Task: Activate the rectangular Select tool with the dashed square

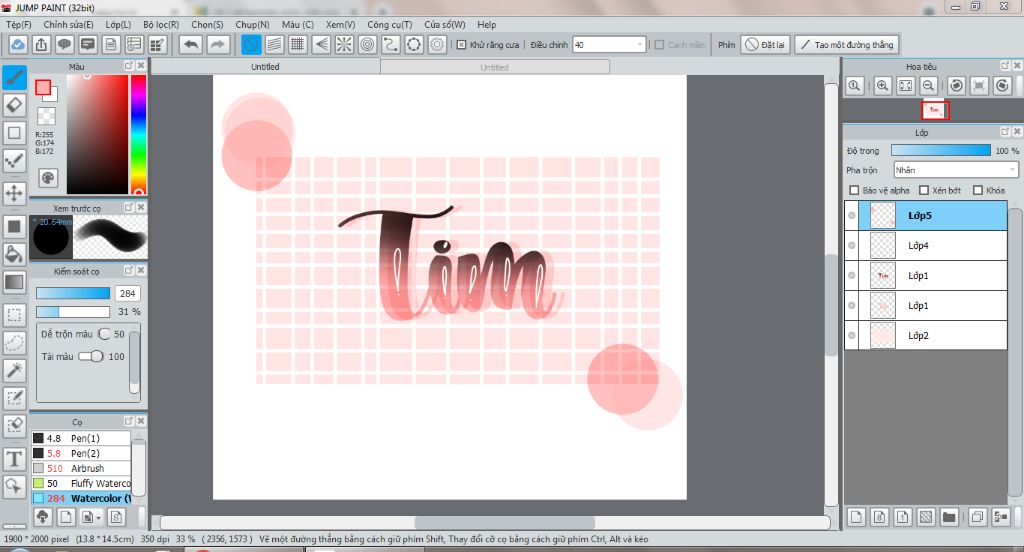Action: [14, 315]
